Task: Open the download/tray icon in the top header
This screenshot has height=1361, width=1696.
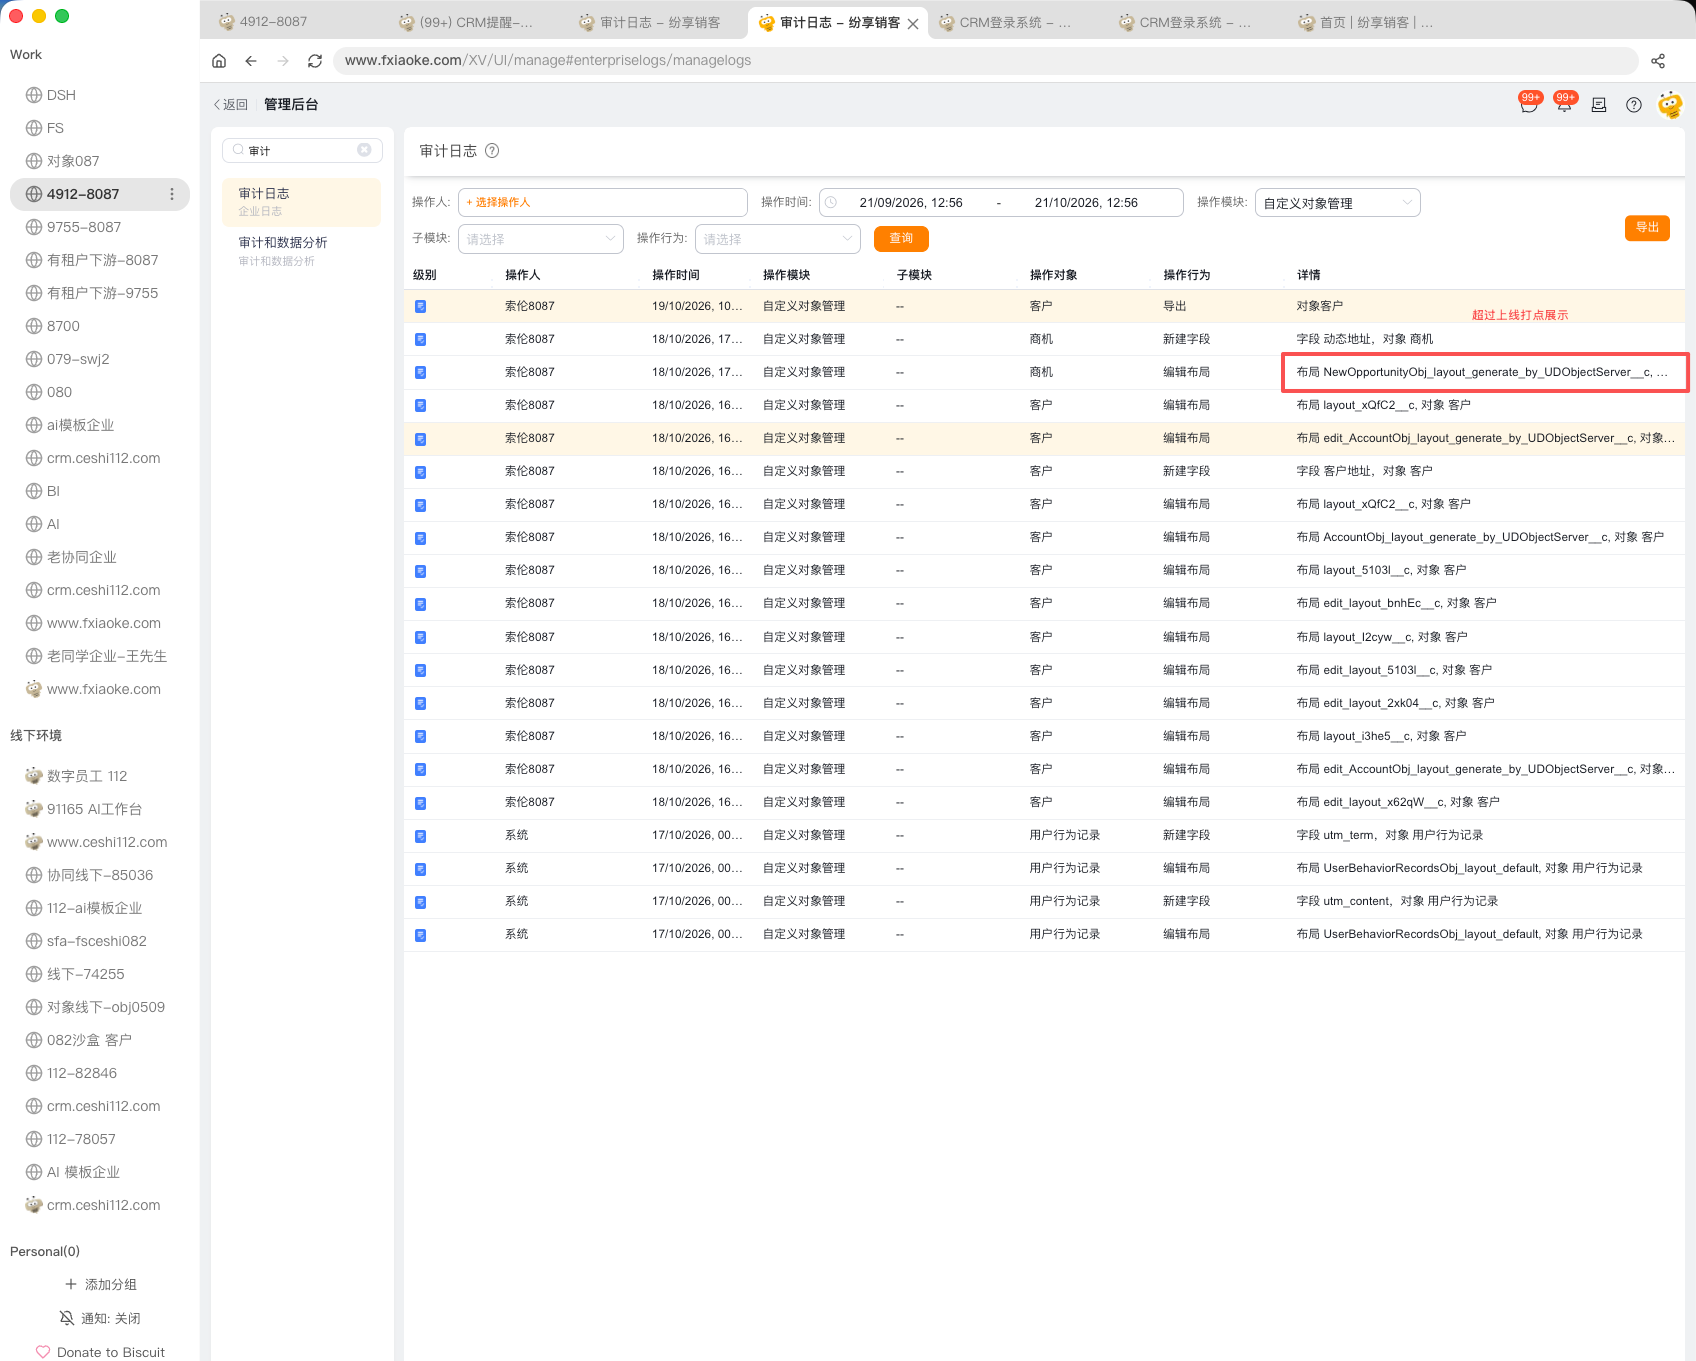Action: tap(1599, 105)
